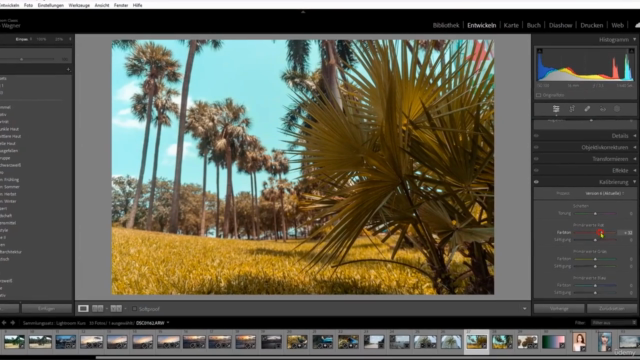Open the Ansicht menu
The image size is (640, 360).
pyautogui.click(x=102, y=5)
